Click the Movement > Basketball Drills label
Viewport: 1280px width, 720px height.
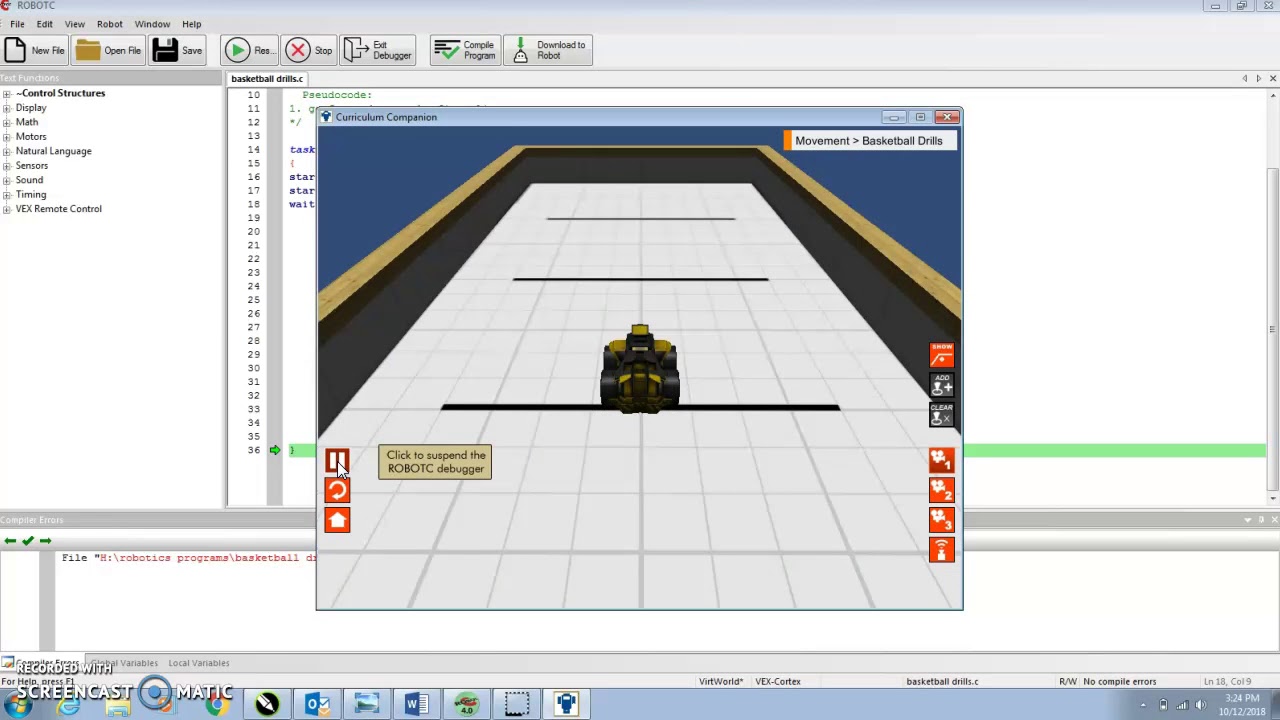tap(869, 141)
